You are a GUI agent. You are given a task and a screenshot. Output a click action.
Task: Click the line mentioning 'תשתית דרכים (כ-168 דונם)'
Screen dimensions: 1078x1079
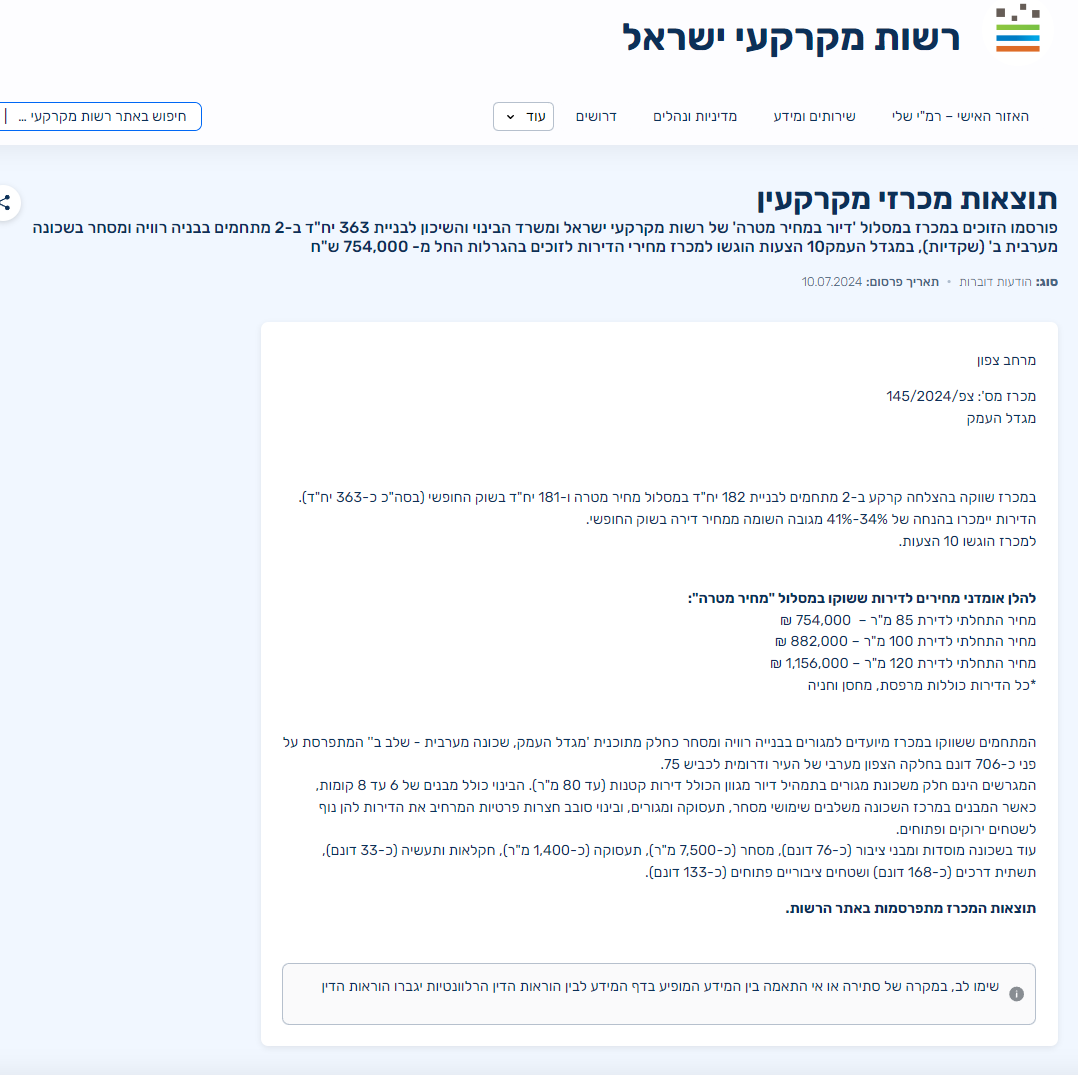[841, 872]
